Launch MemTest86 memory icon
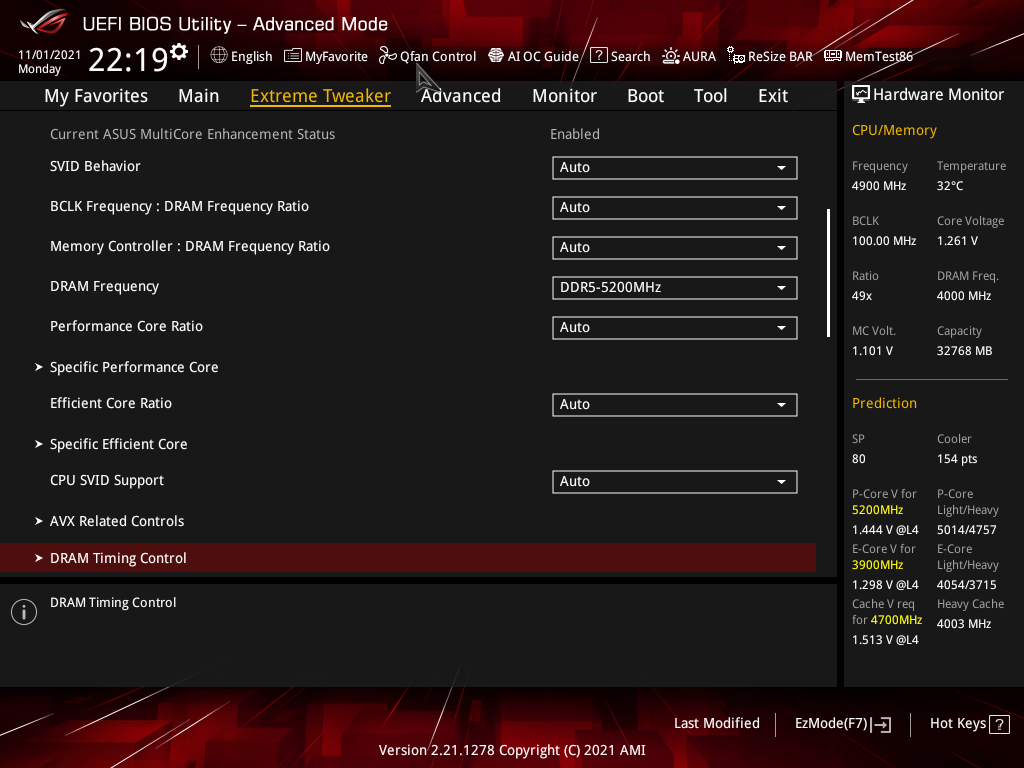The width and height of the screenshot is (1024, 768). point(833,56)
